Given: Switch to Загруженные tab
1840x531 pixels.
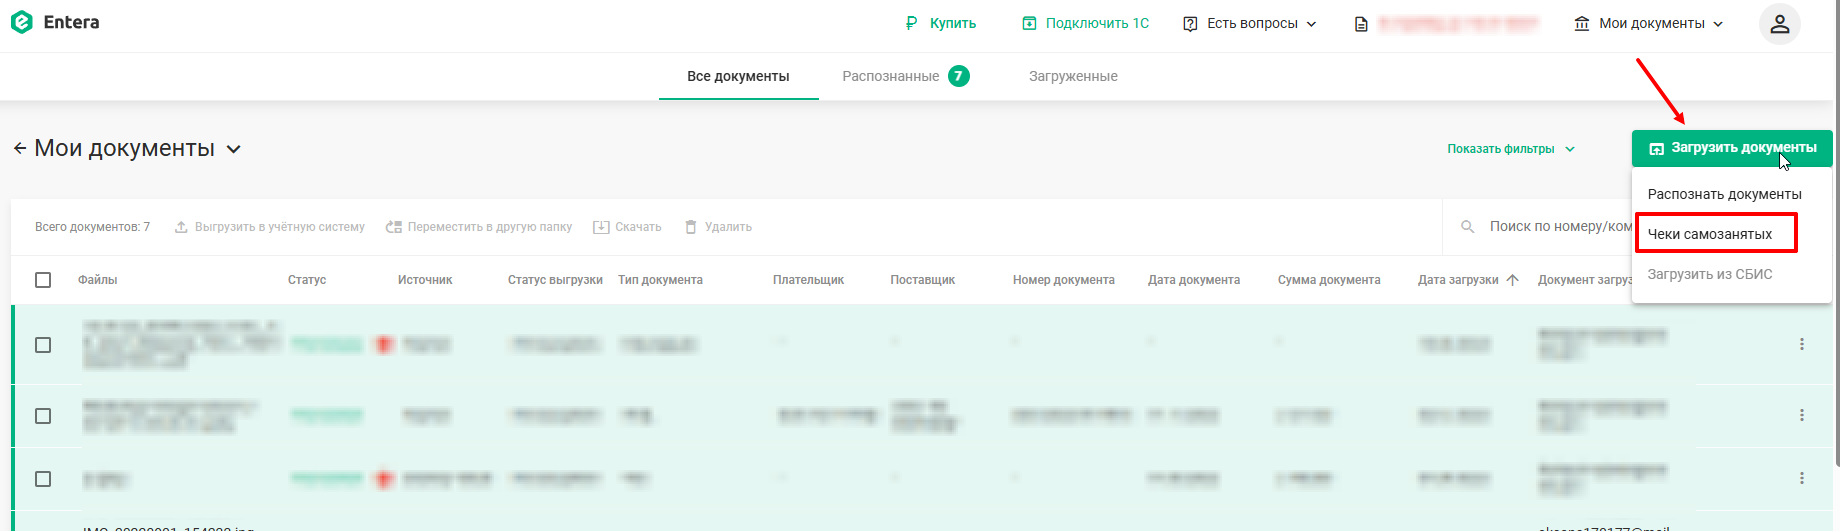Looking at the screenshot, I should pyautogui.click(x=1073, y=76).
